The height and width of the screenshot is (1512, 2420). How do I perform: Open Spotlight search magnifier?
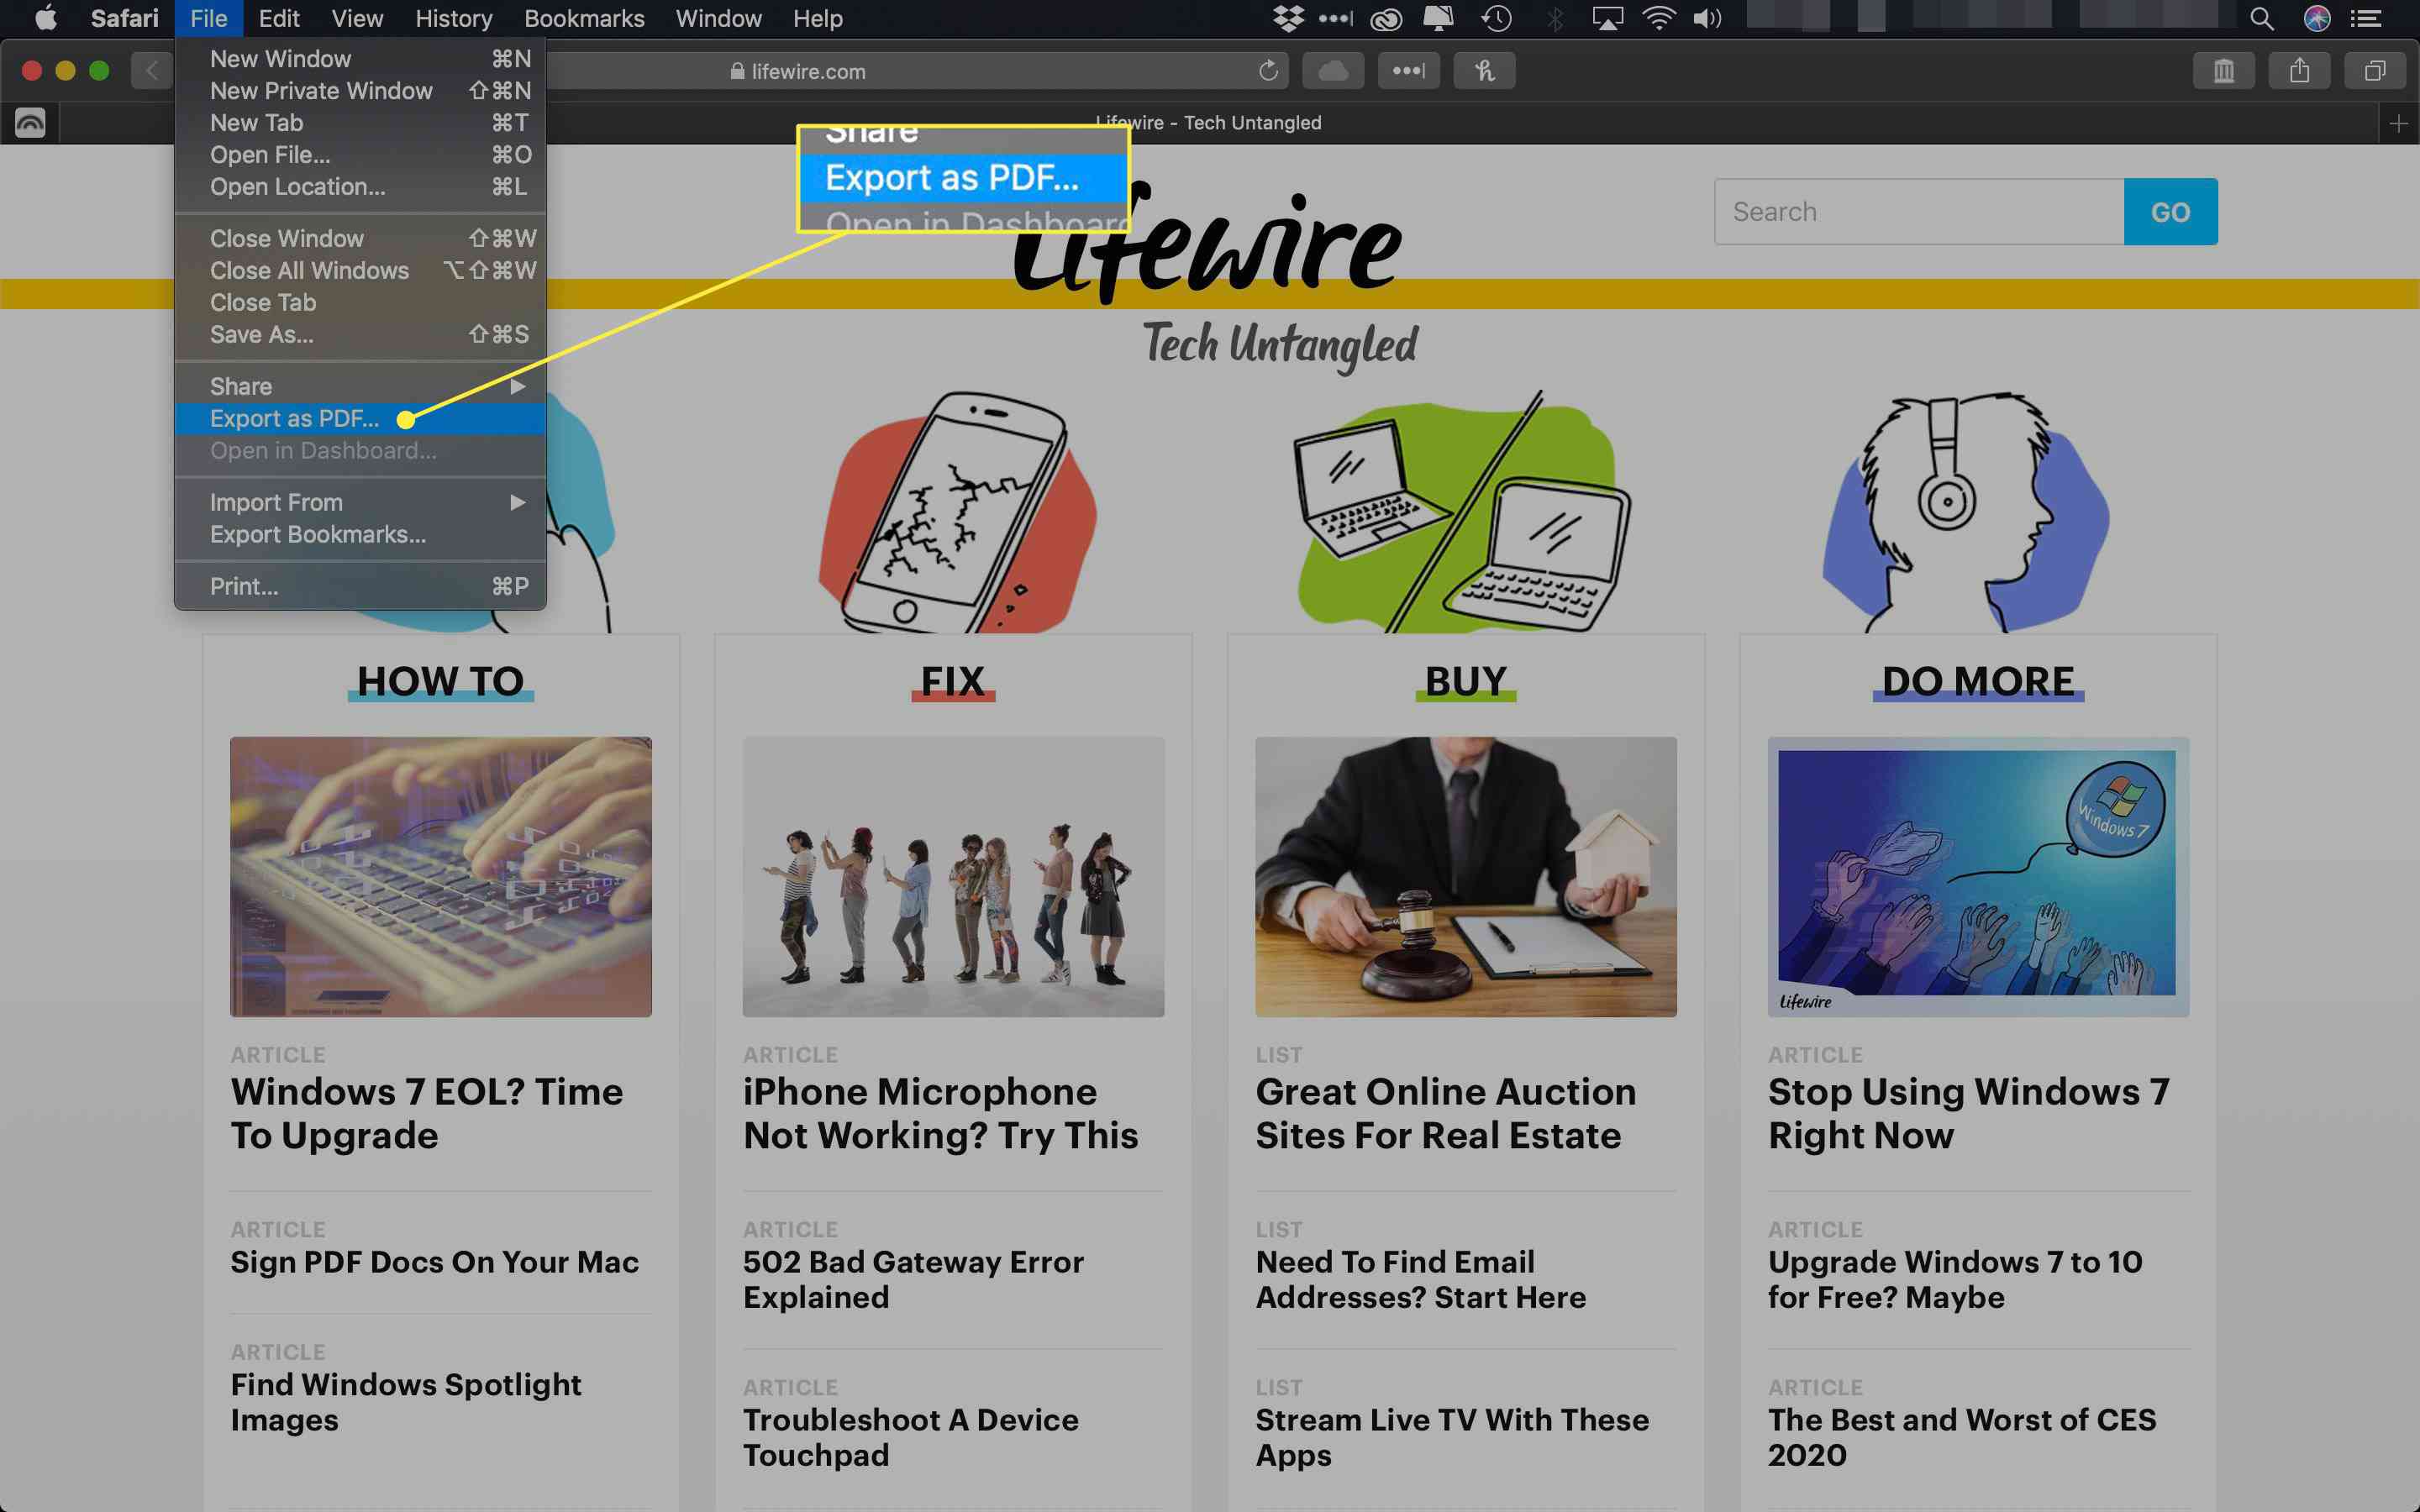[2261, 18]
